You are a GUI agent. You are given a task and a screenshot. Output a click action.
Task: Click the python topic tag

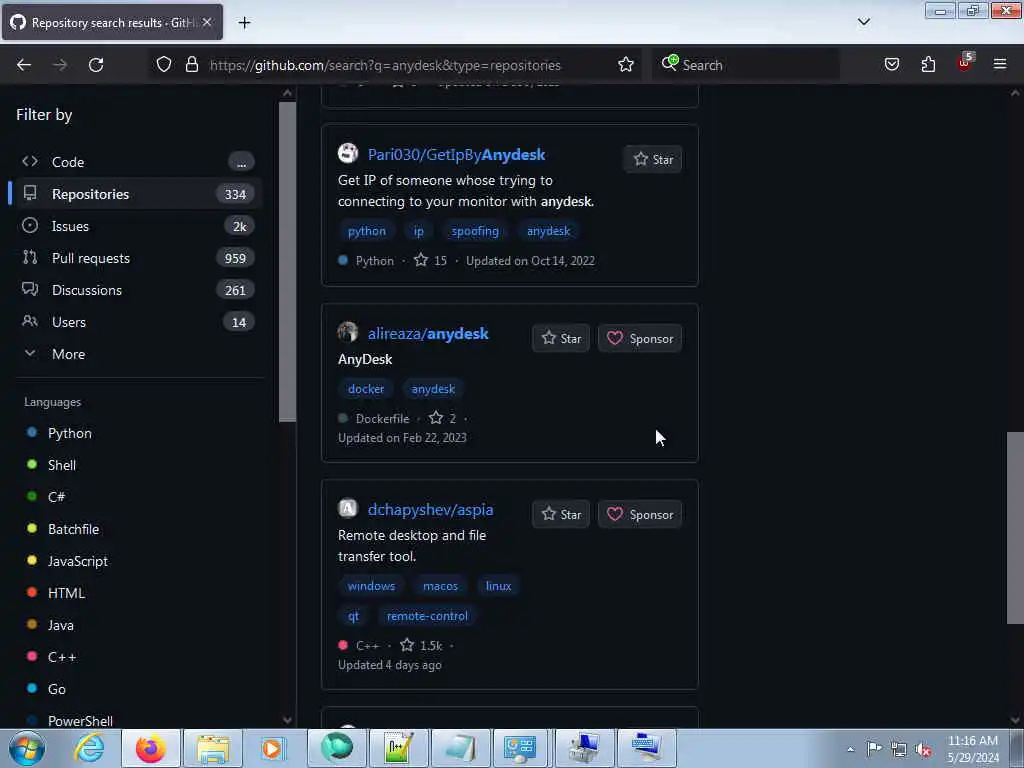366,231
